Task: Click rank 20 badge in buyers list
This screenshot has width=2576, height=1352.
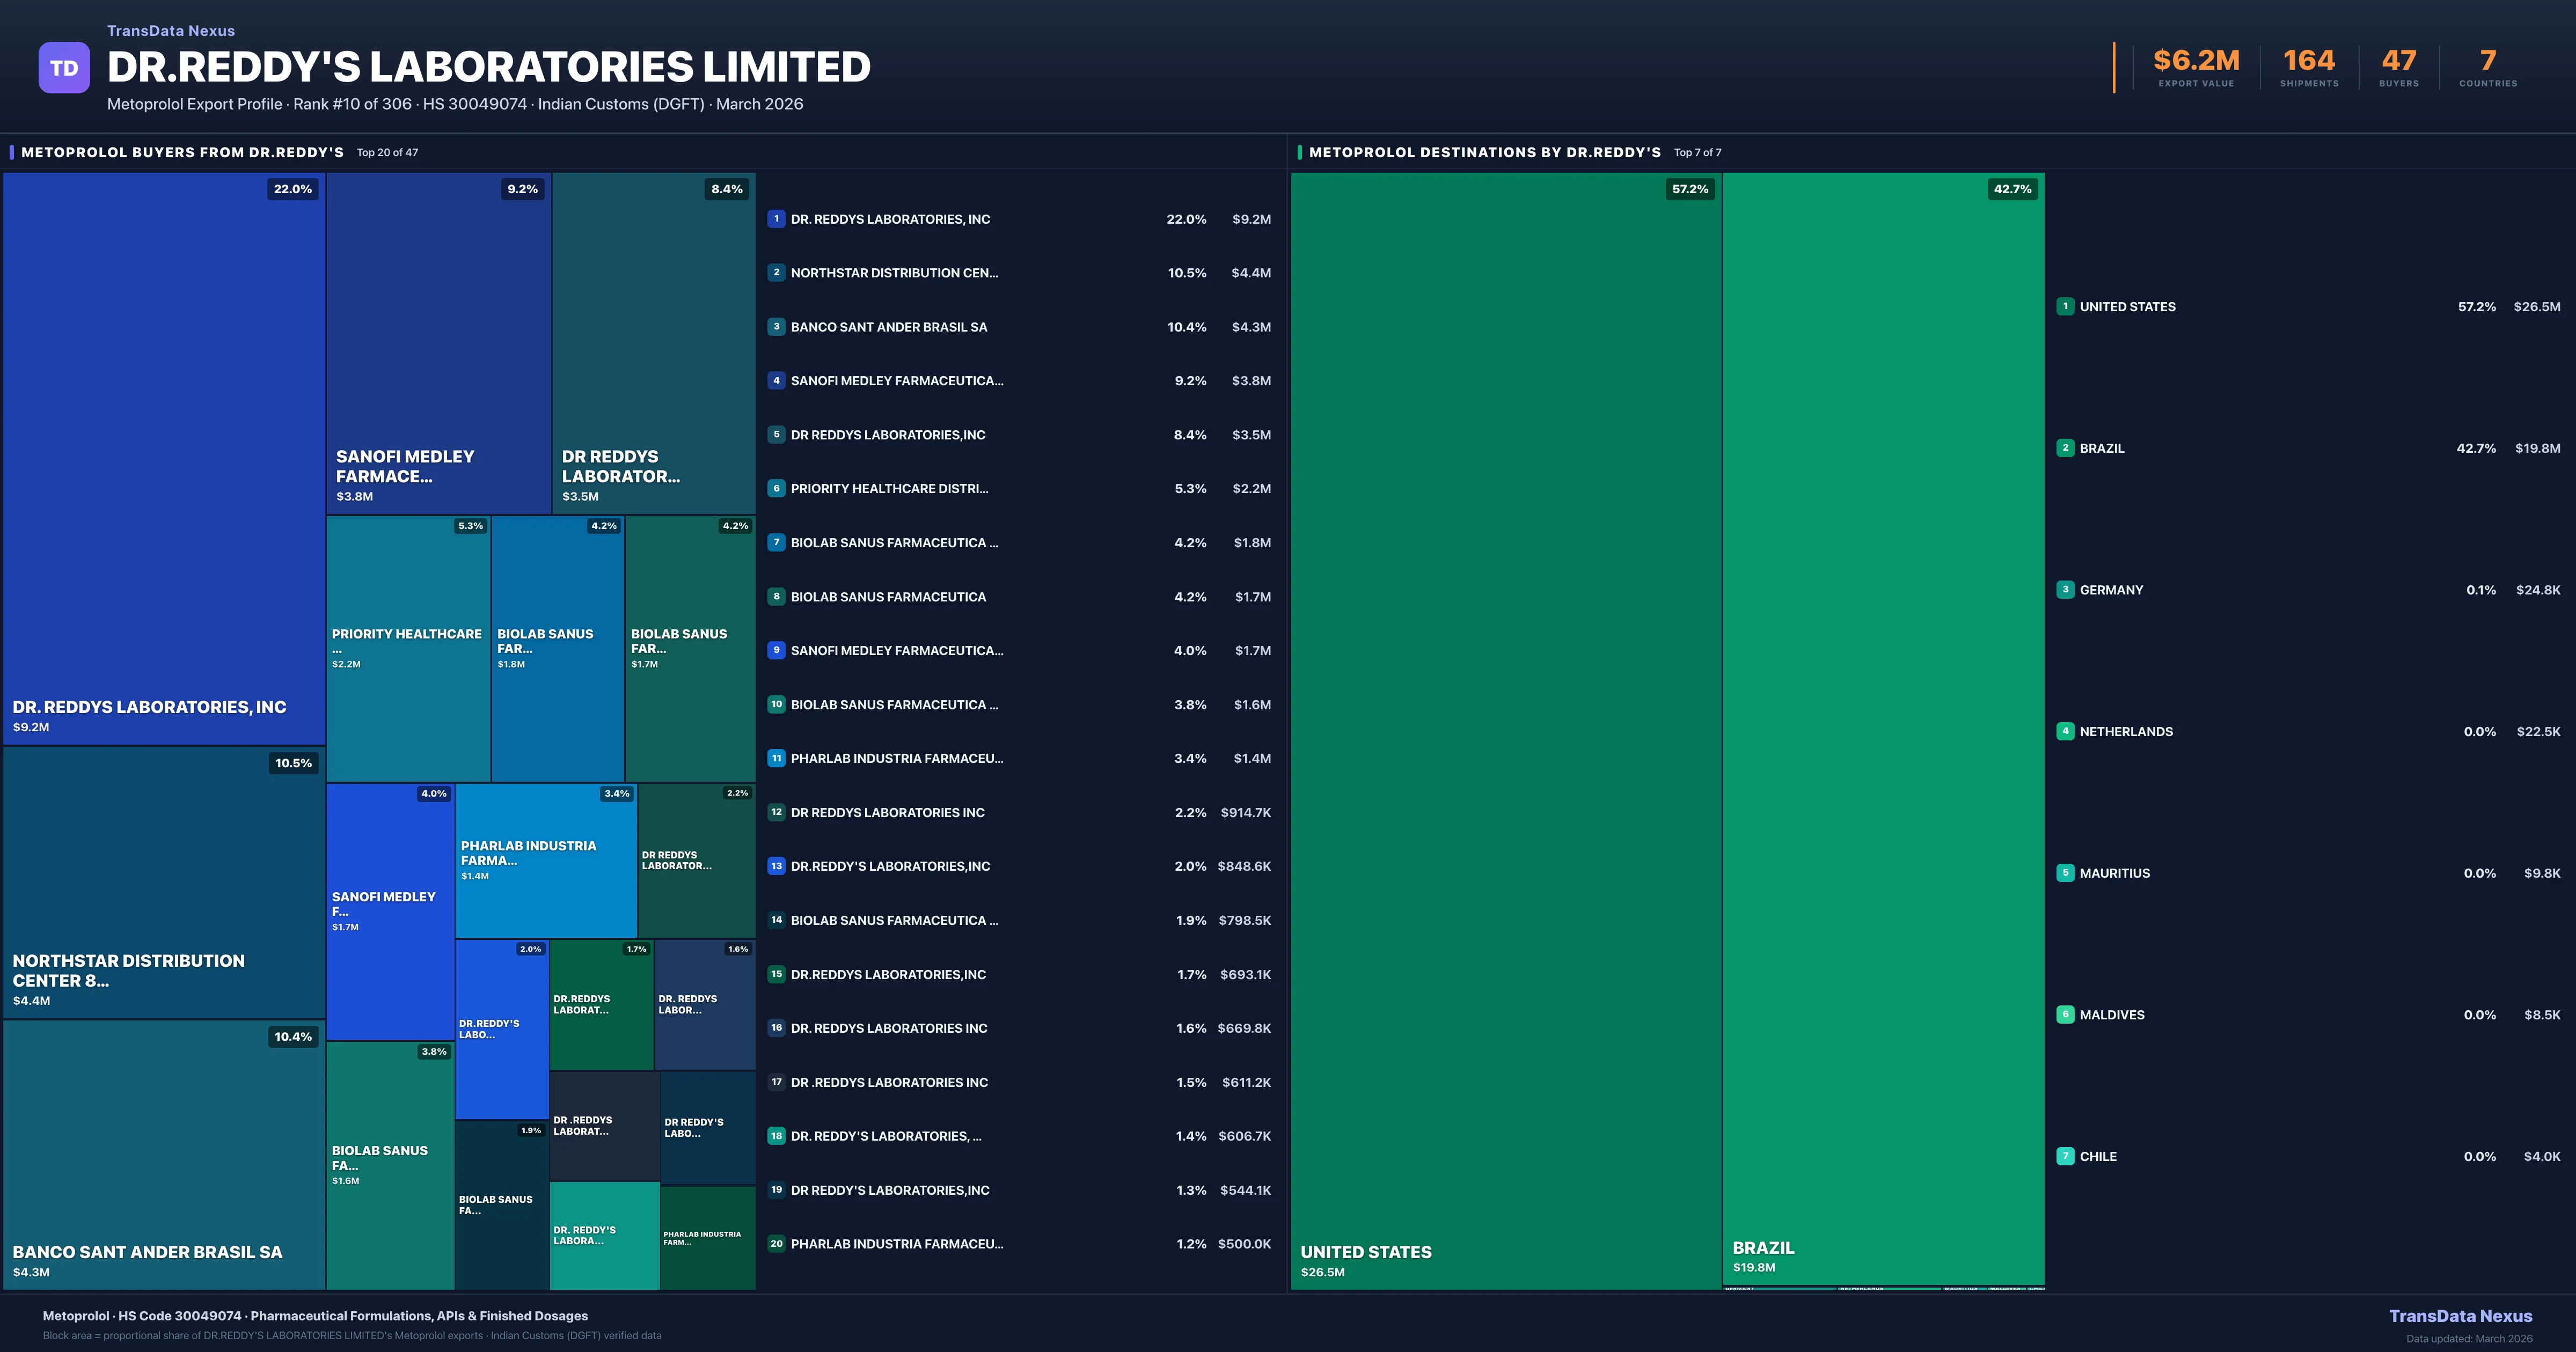Action: point(776,1244)
